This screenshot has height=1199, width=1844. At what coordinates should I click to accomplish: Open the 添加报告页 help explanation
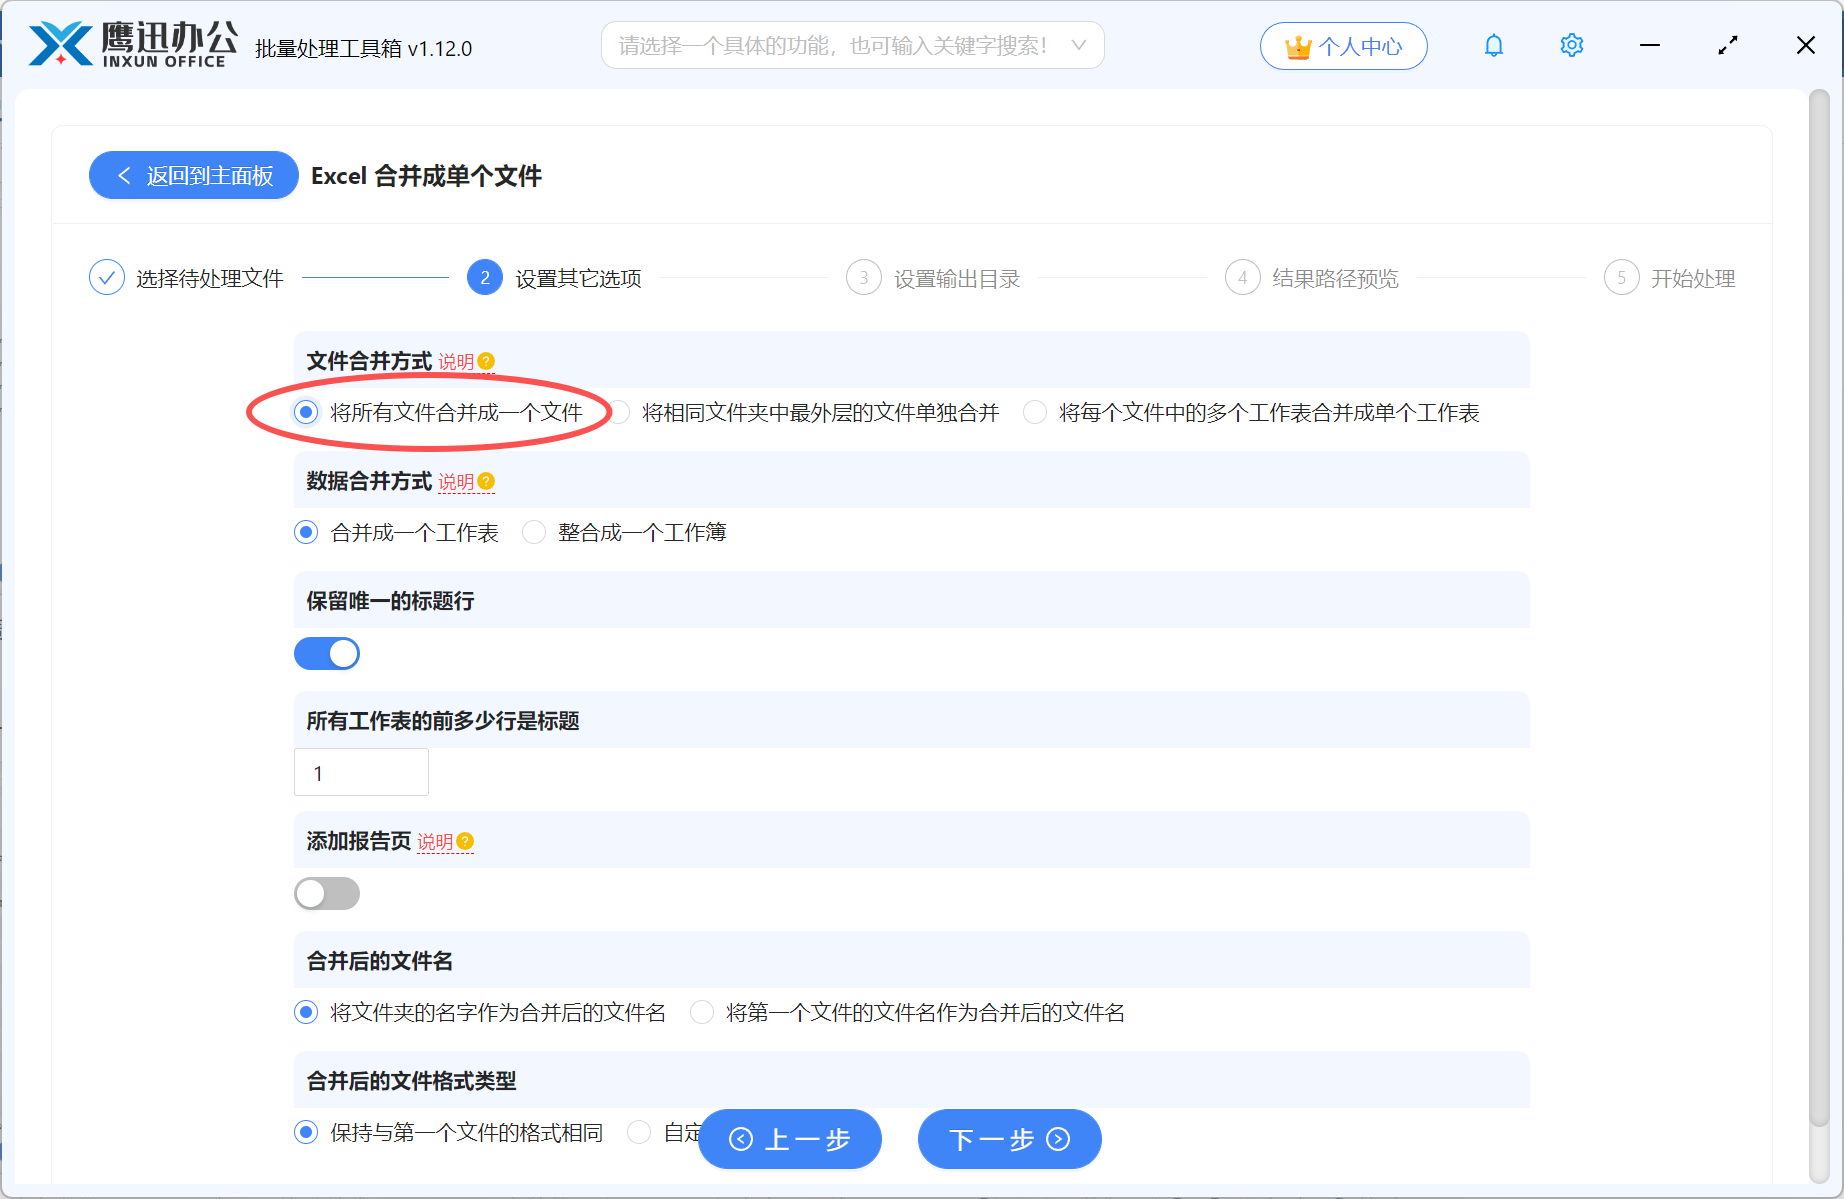(465, 842)
